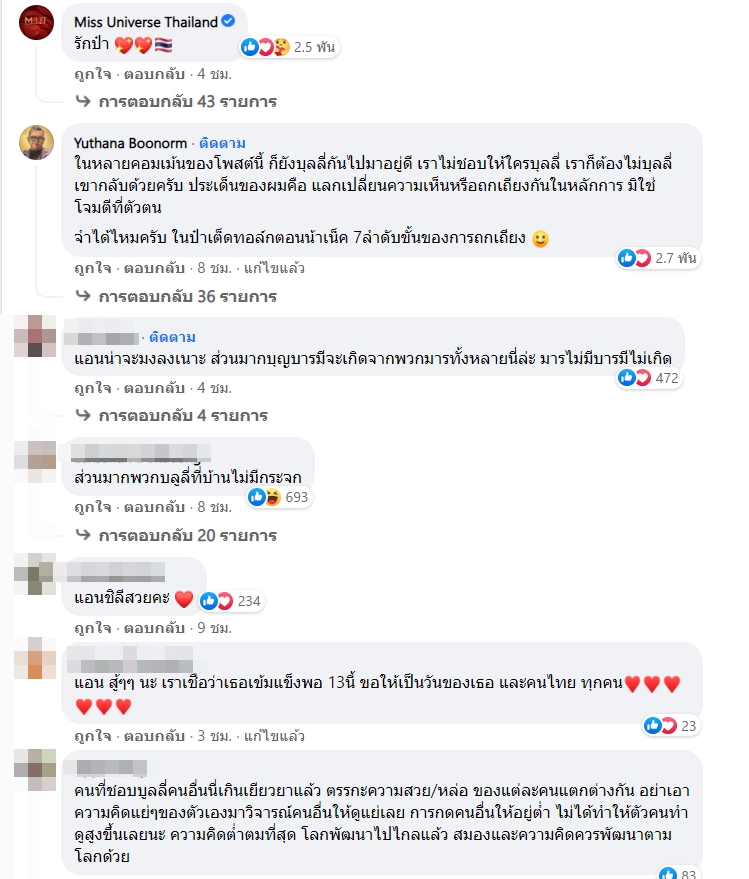
Task: Click Yuthana Boonorm's profile picture
Action: 36,142
